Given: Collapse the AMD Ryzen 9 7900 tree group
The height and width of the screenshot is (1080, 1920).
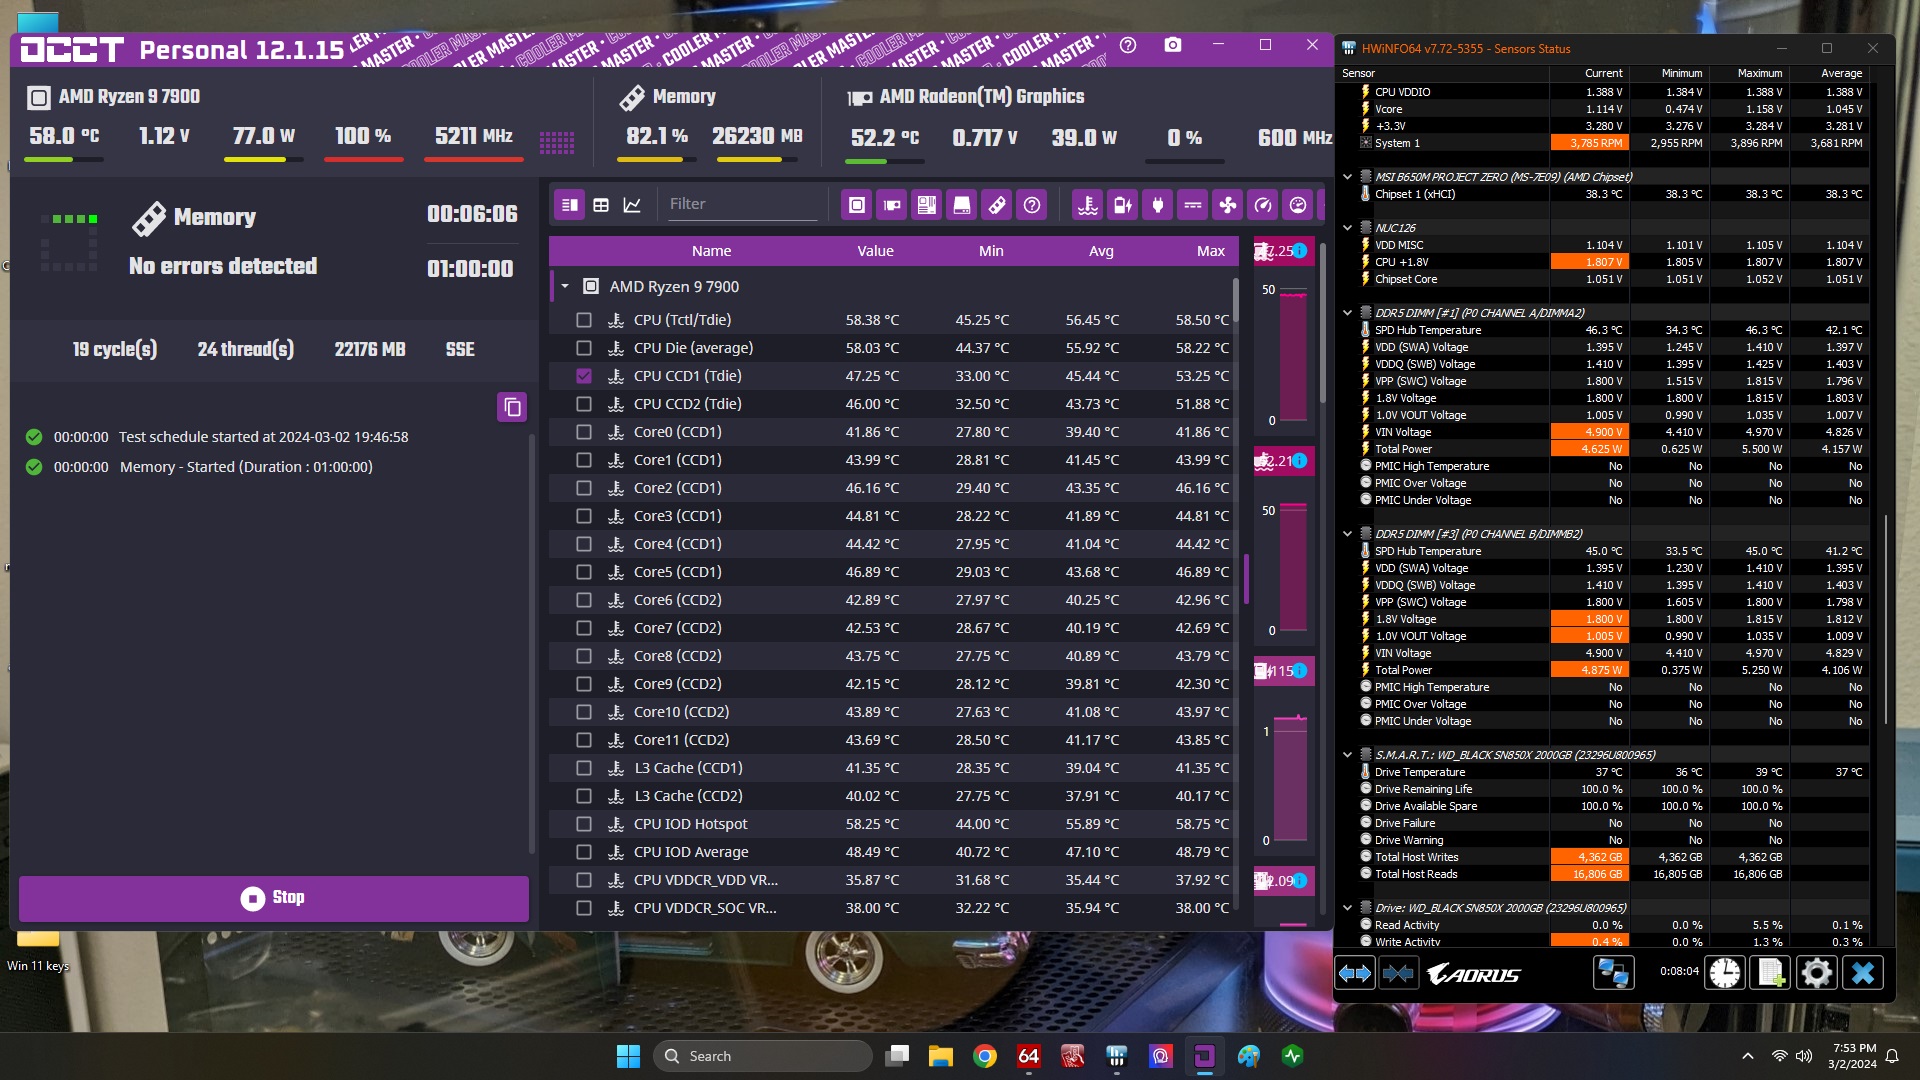Looking at the screenshot, I should pyautogui.click(x=565, y=287).
